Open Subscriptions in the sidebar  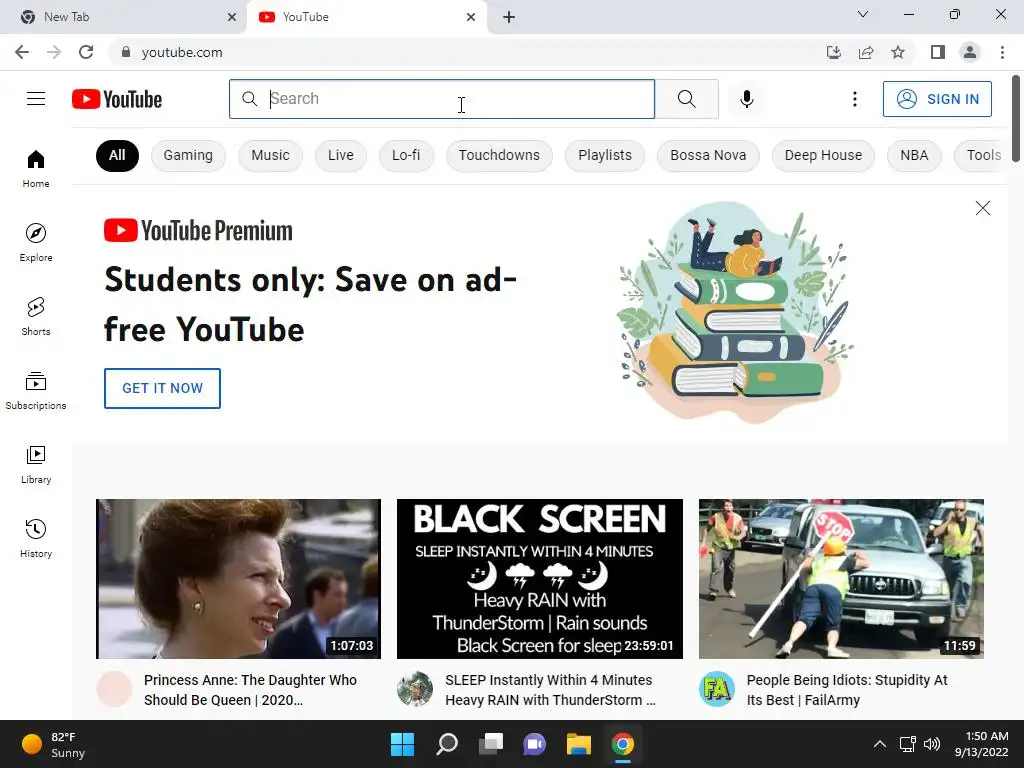coord(36,391)
